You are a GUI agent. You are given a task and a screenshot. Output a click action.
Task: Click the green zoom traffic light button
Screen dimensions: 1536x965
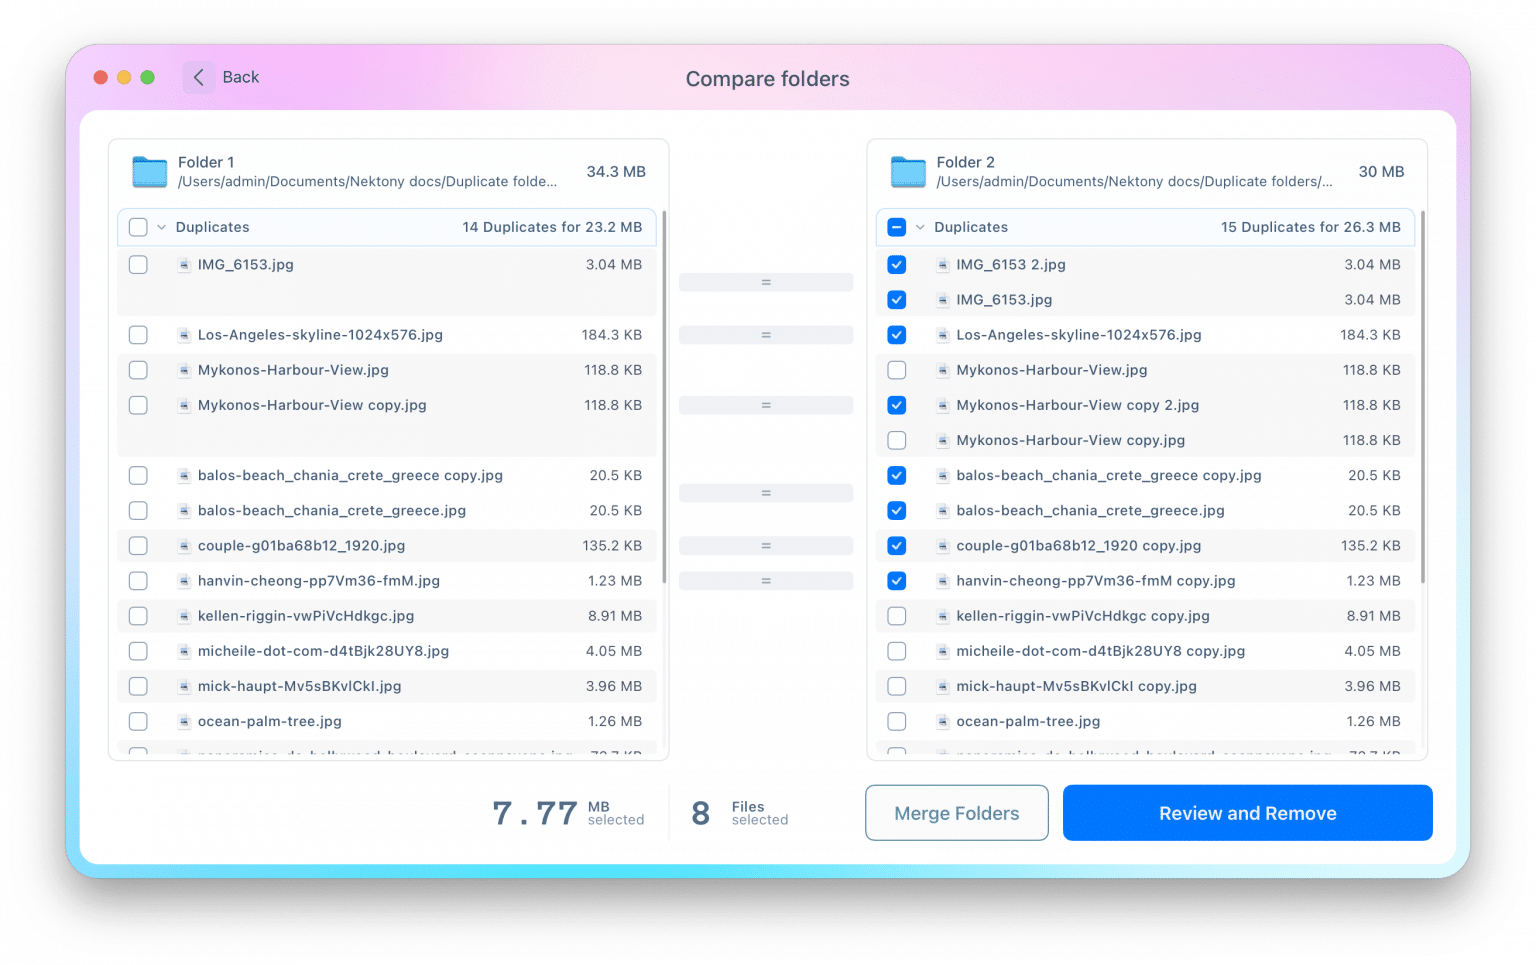point(148,77)
